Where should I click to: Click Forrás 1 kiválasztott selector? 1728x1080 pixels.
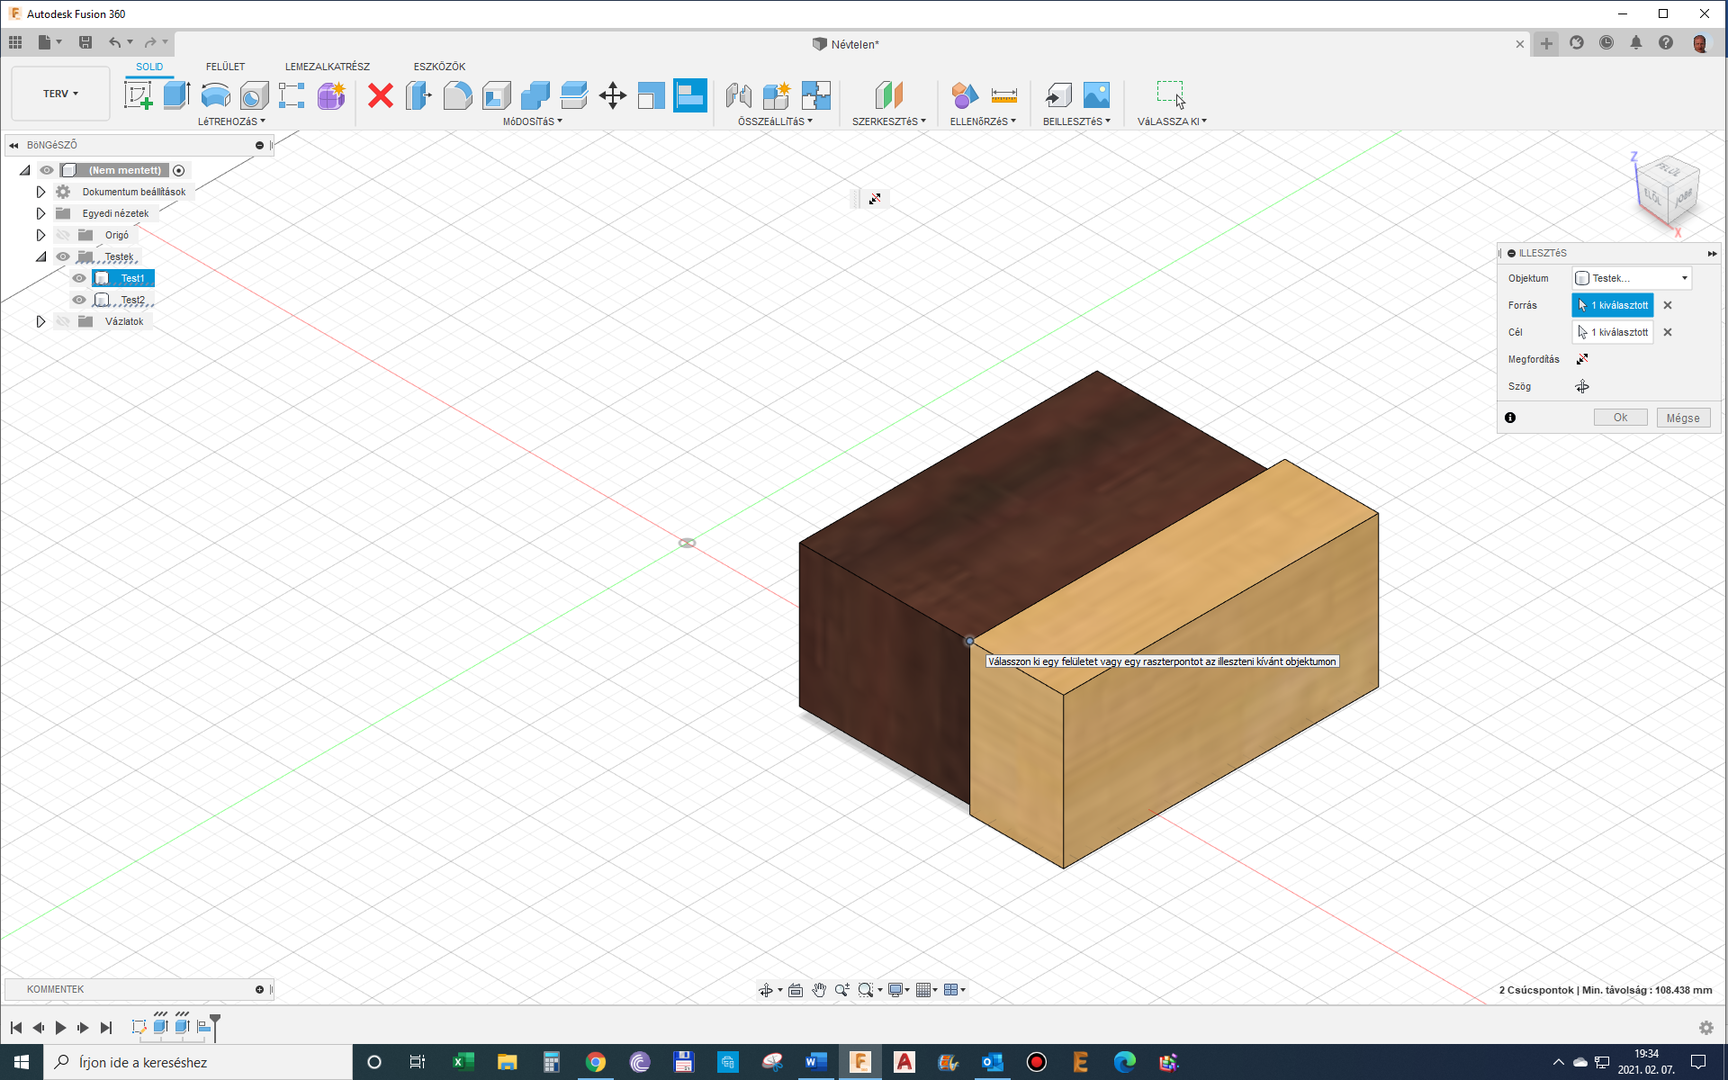click(x=1612, y=305)
